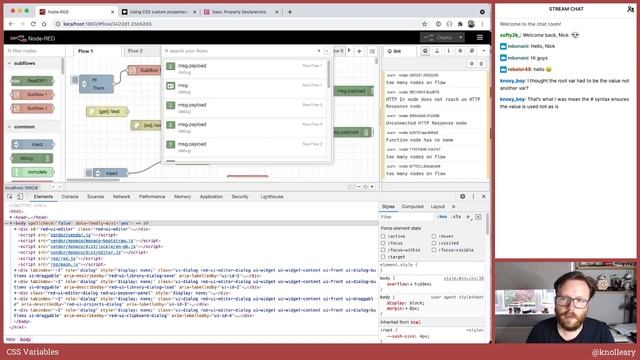Open the style.min.css source link
The width and height of the screenshot is (640, 360).
pyautogui.click(x=464, y=278)
